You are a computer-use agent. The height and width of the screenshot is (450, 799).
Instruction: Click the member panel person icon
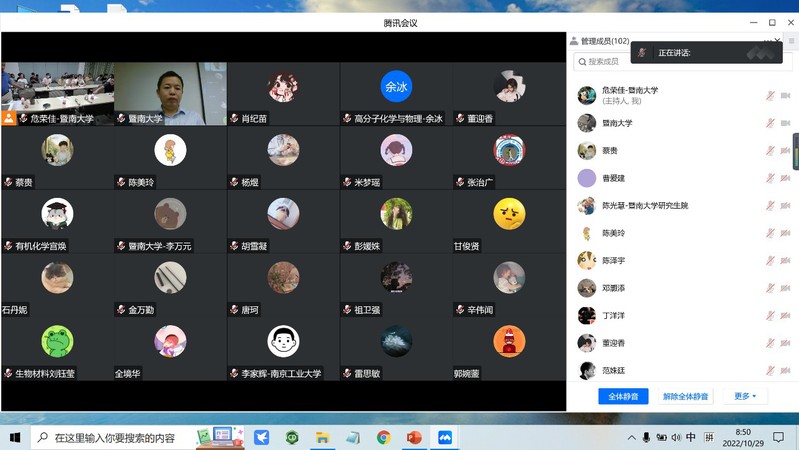click(x=574, y=41)
